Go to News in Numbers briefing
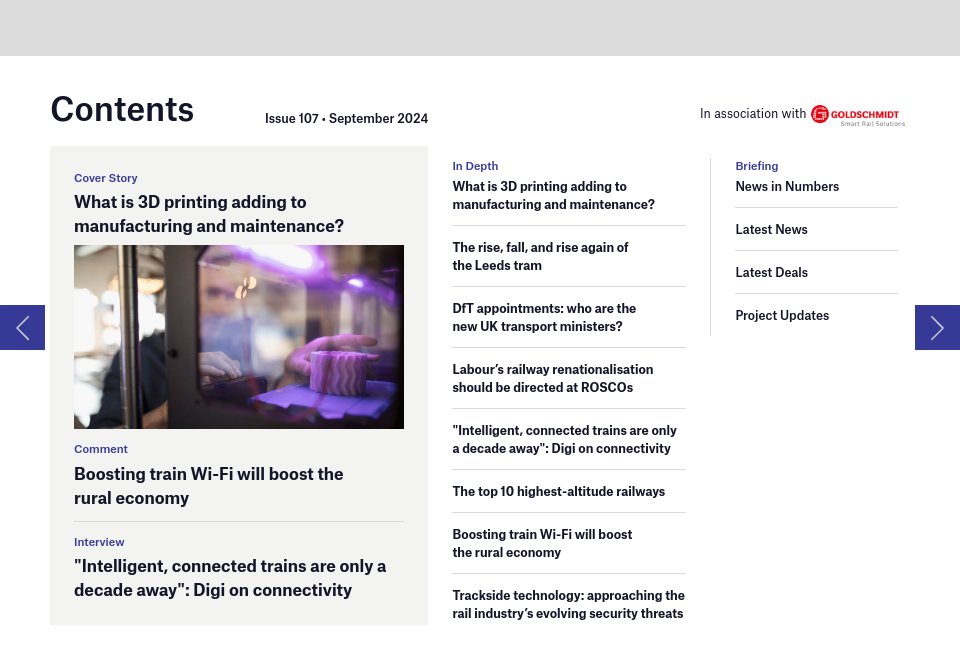Screen dimensions: 960x655 click(x=787, y=186)
